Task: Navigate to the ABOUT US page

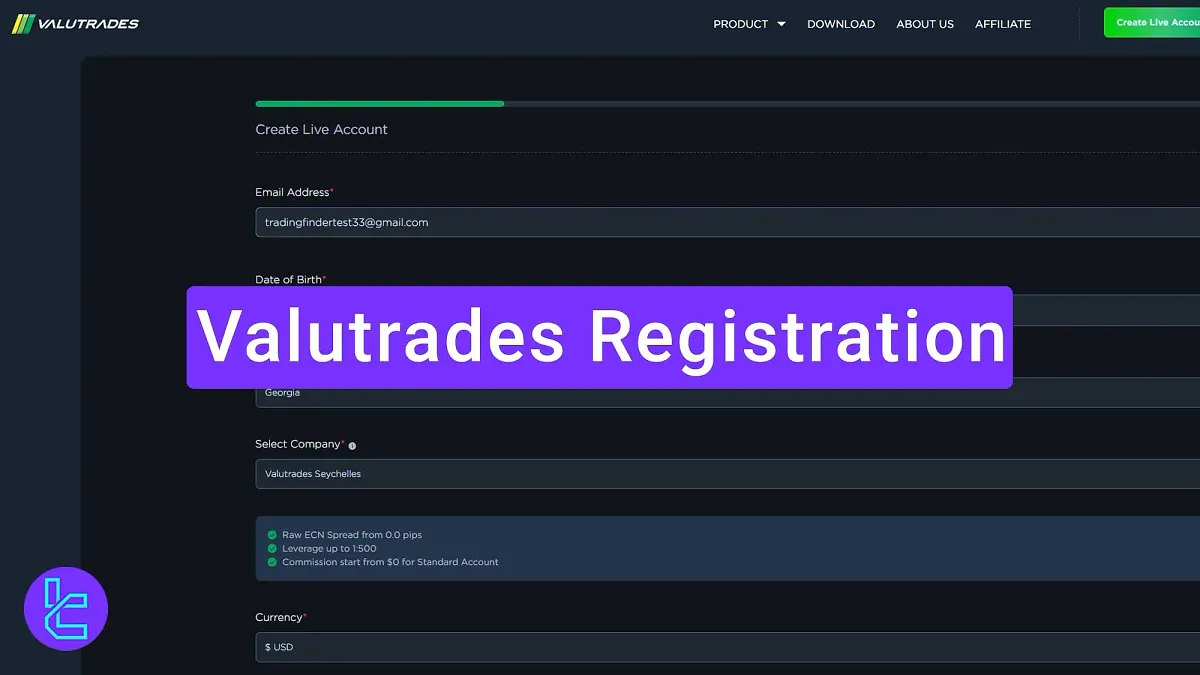Action: pyautogui.click(x=925, y=23)
